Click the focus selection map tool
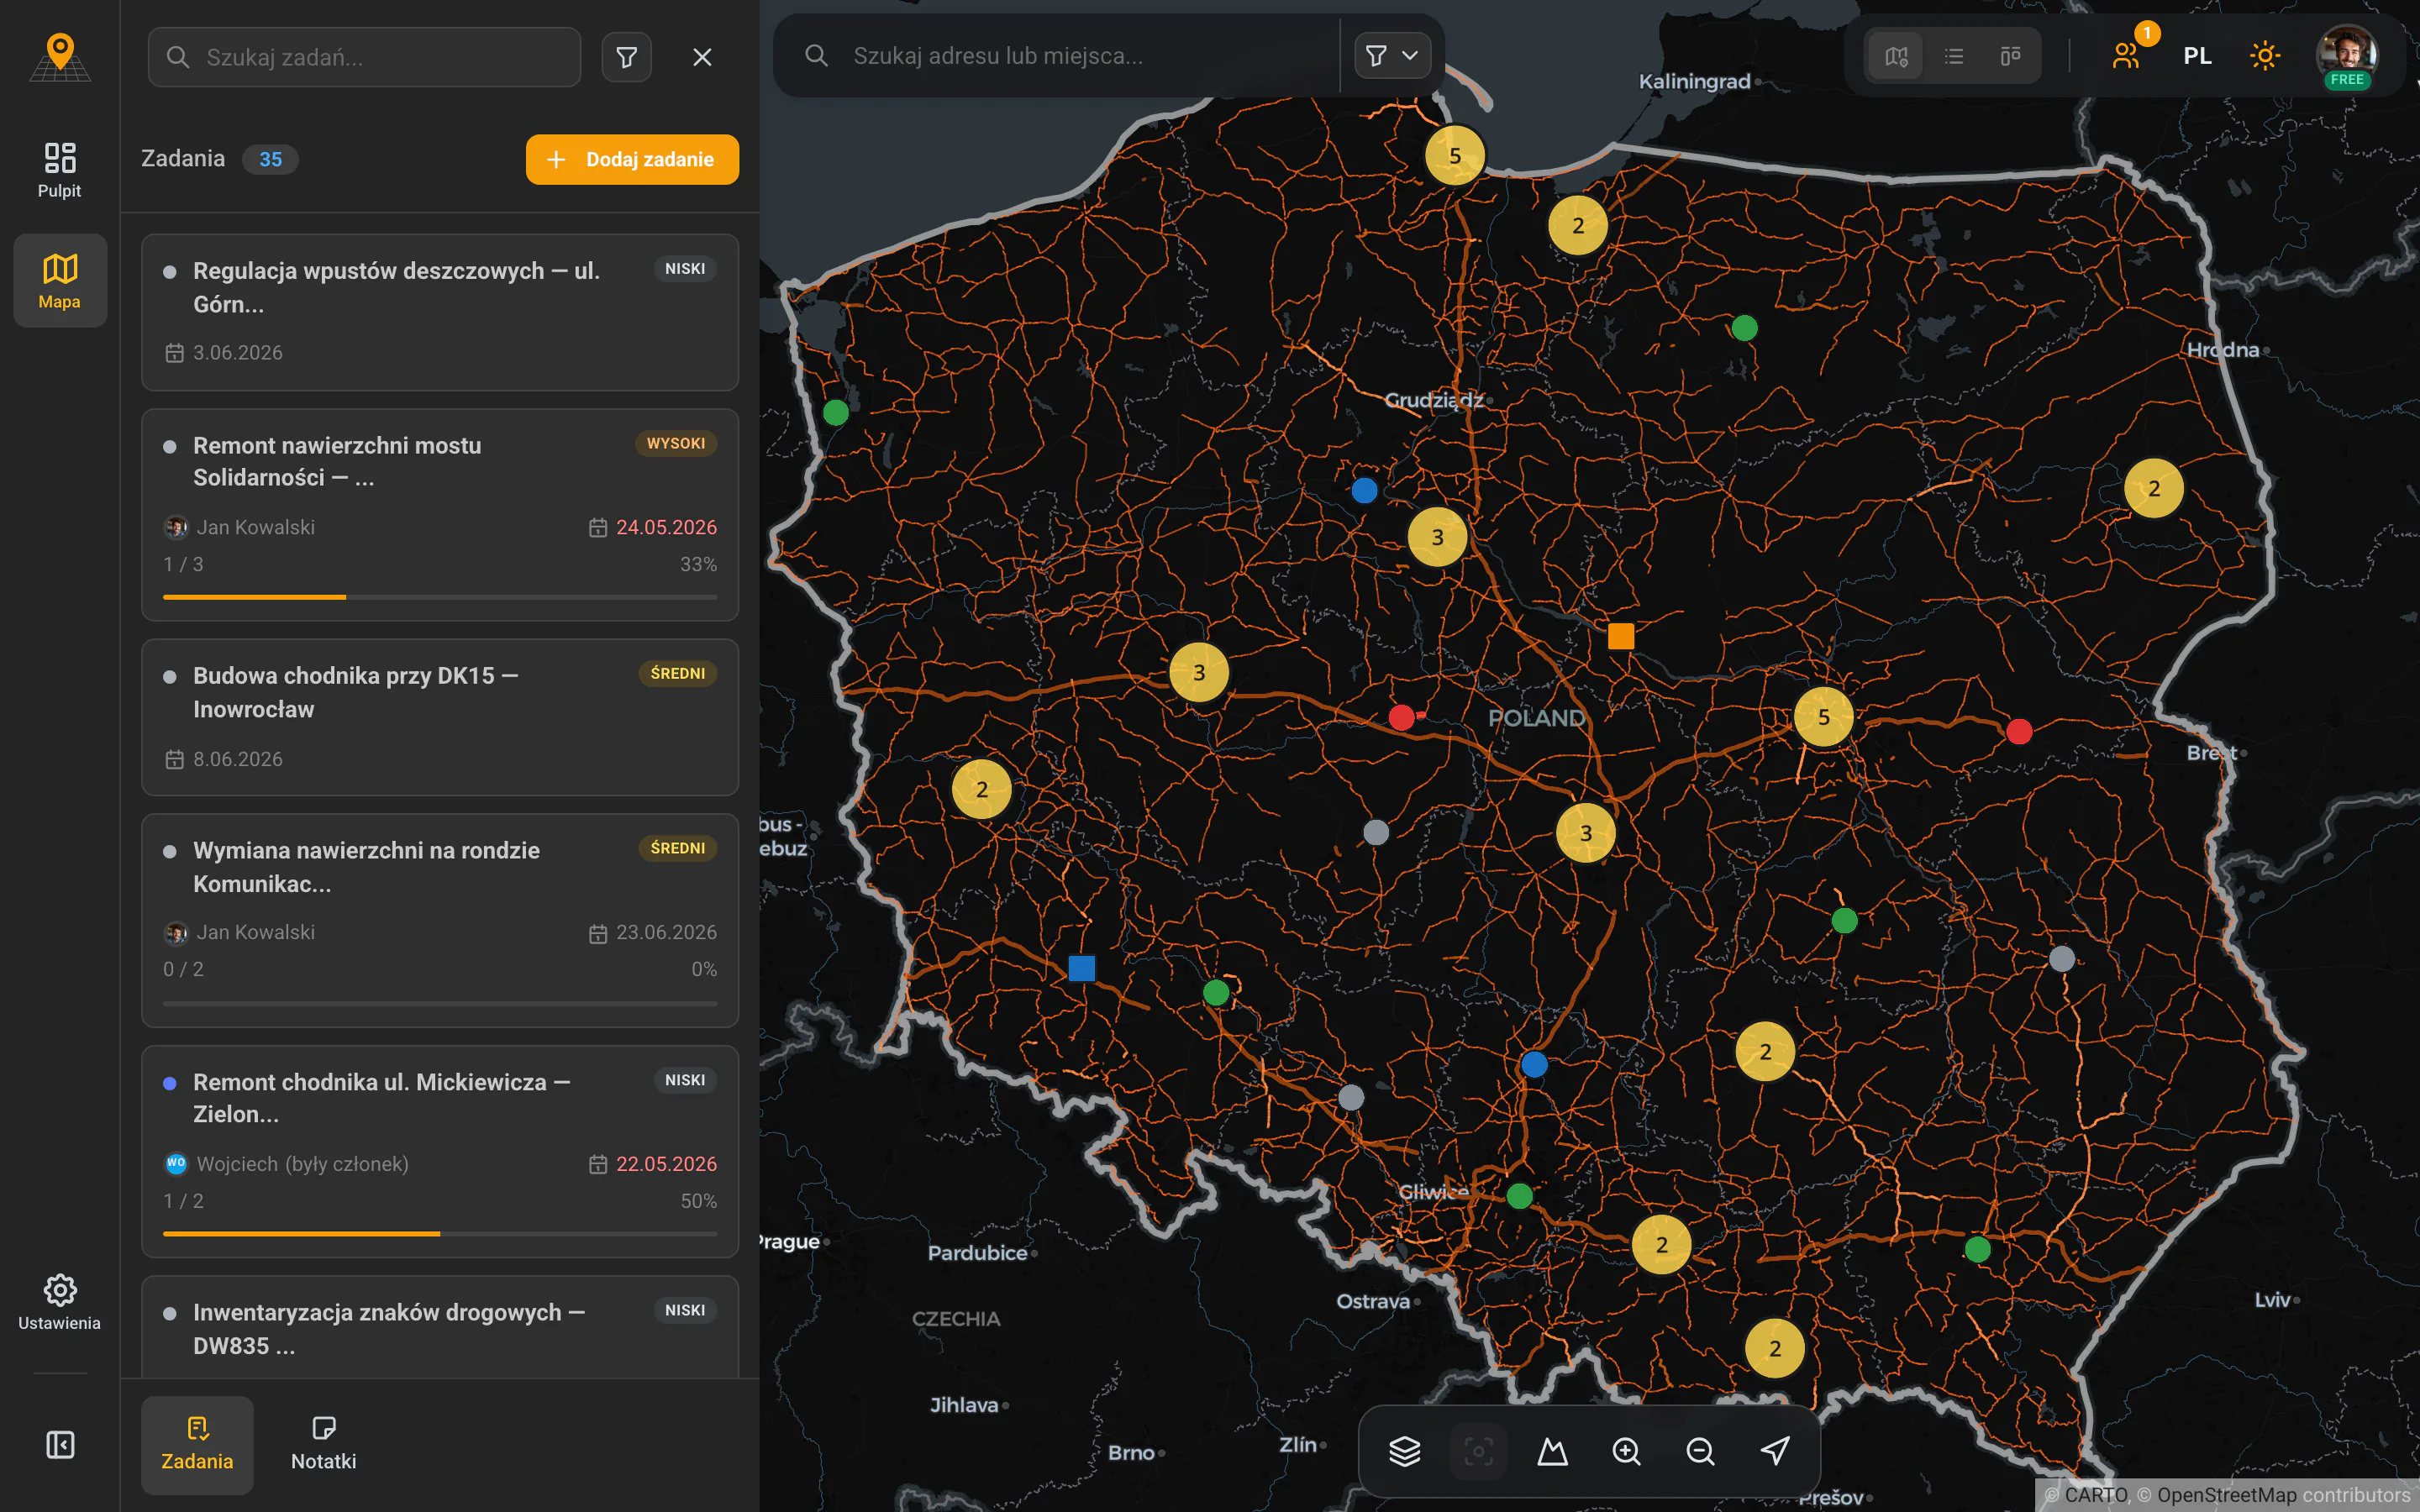The width and height of the screenshot is (2420, 1512). [x=1478, y=1451]
